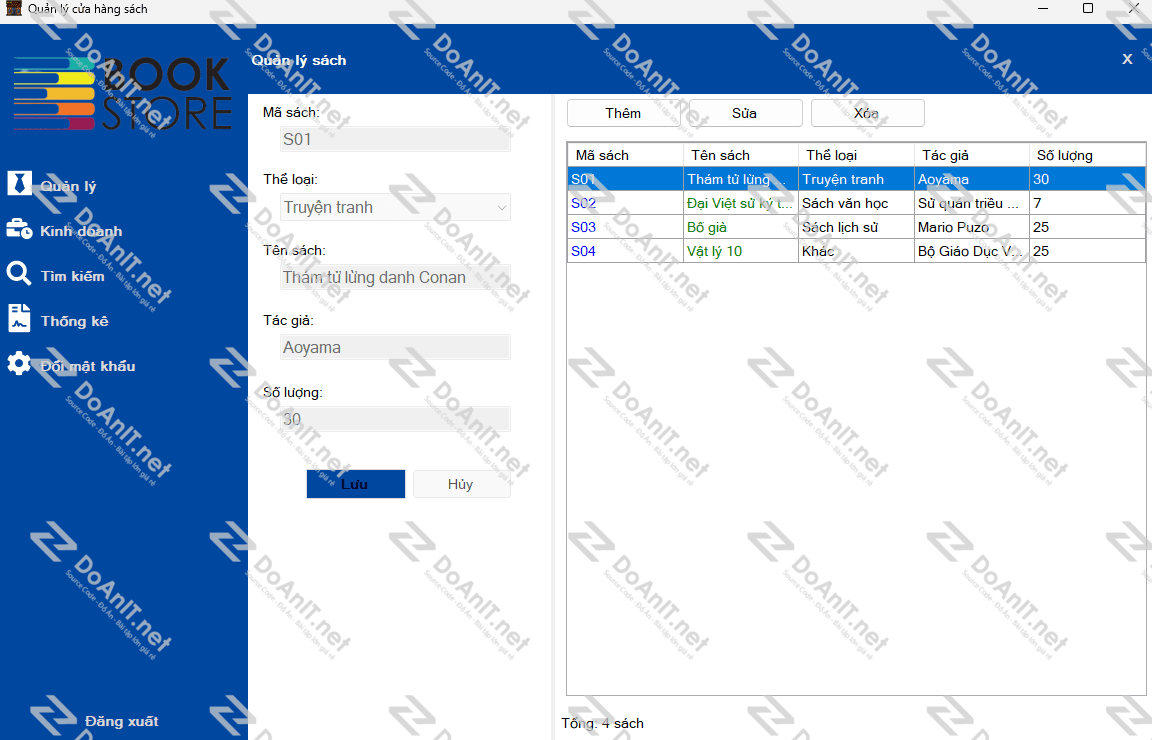Click the Mã sách input field
Screen dimensions: 1152x740
point(395,139)
